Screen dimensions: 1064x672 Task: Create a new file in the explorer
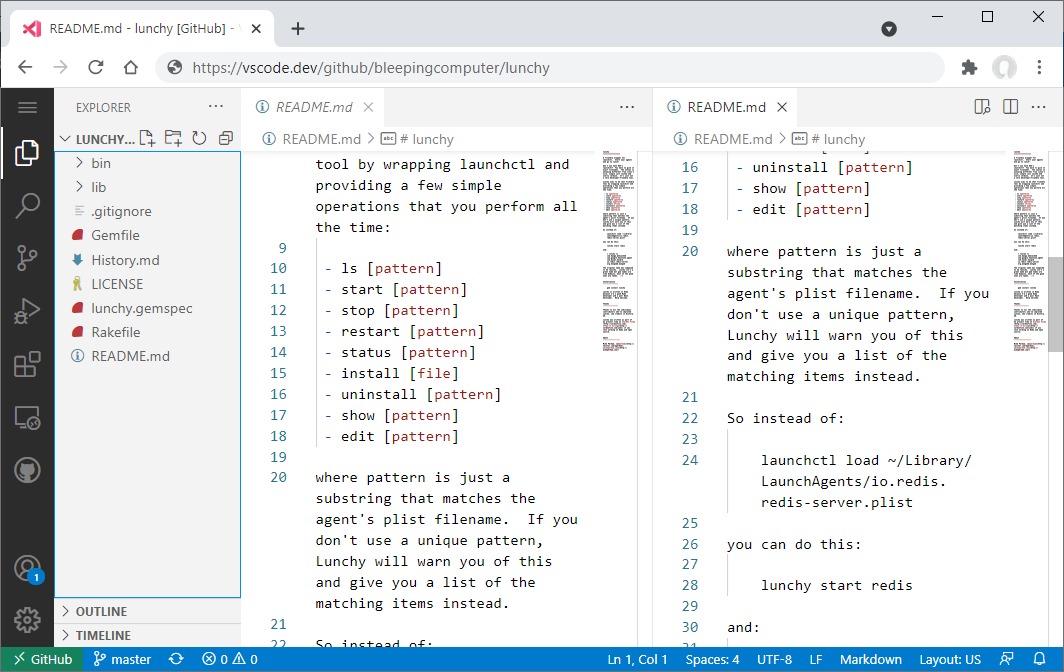[148, 138]
